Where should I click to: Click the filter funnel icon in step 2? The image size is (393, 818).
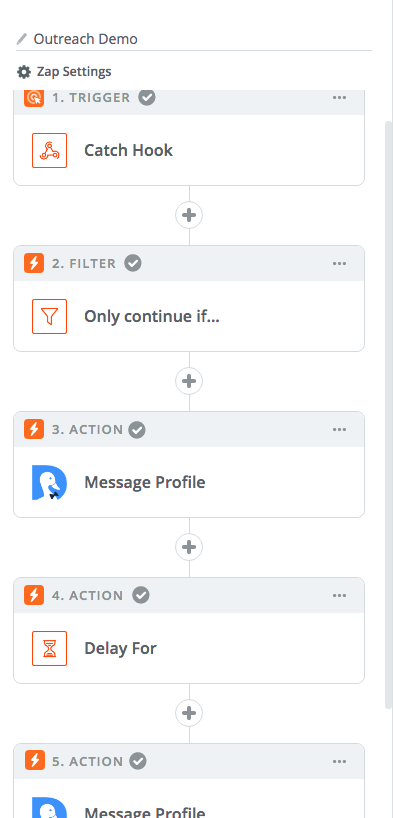point(50,316)
